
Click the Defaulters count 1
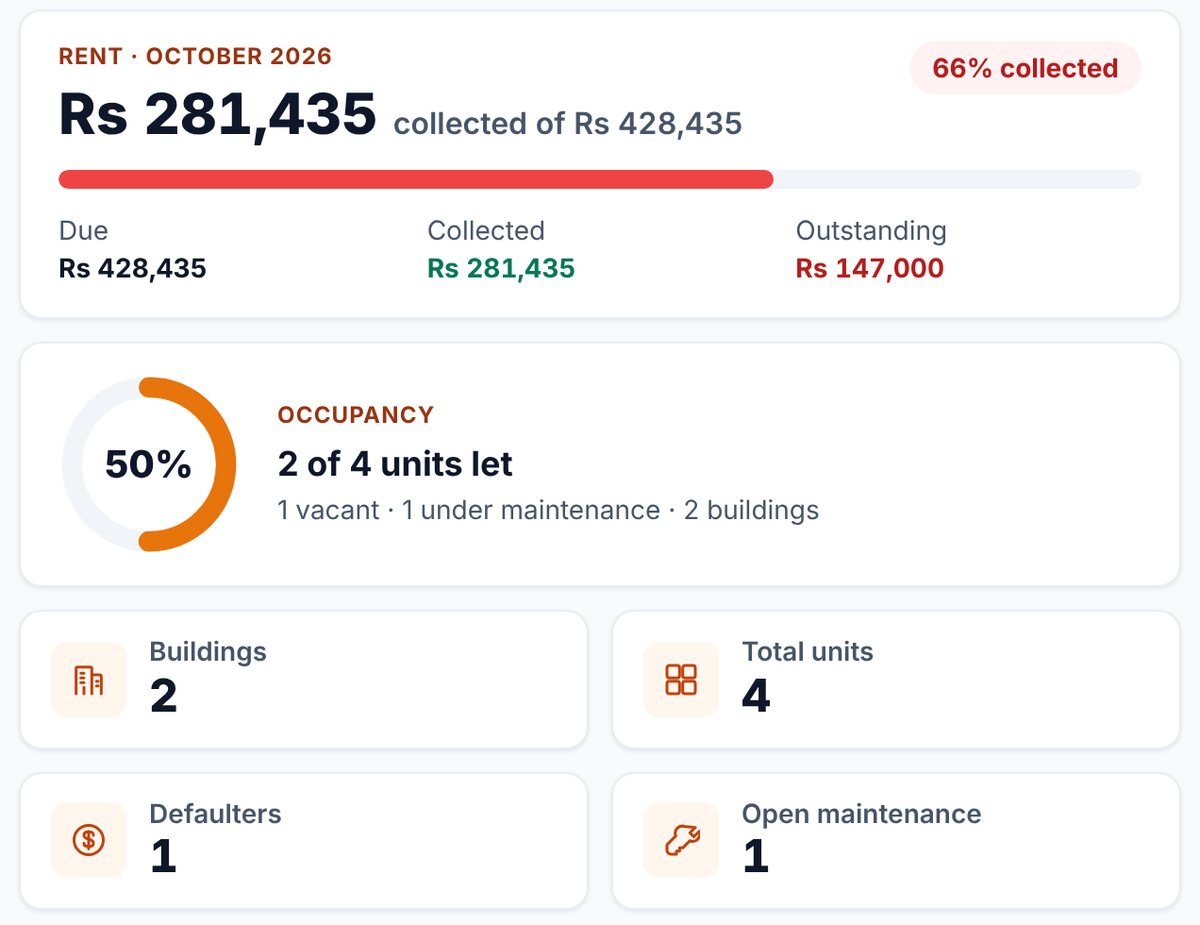(164, 857)
